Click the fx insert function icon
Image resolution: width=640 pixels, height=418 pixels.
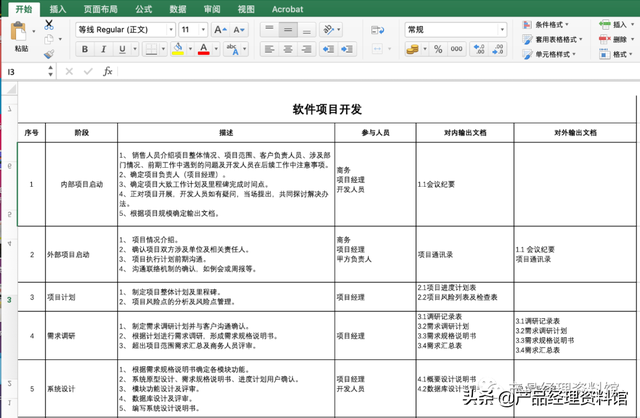[x=108, y=72]
